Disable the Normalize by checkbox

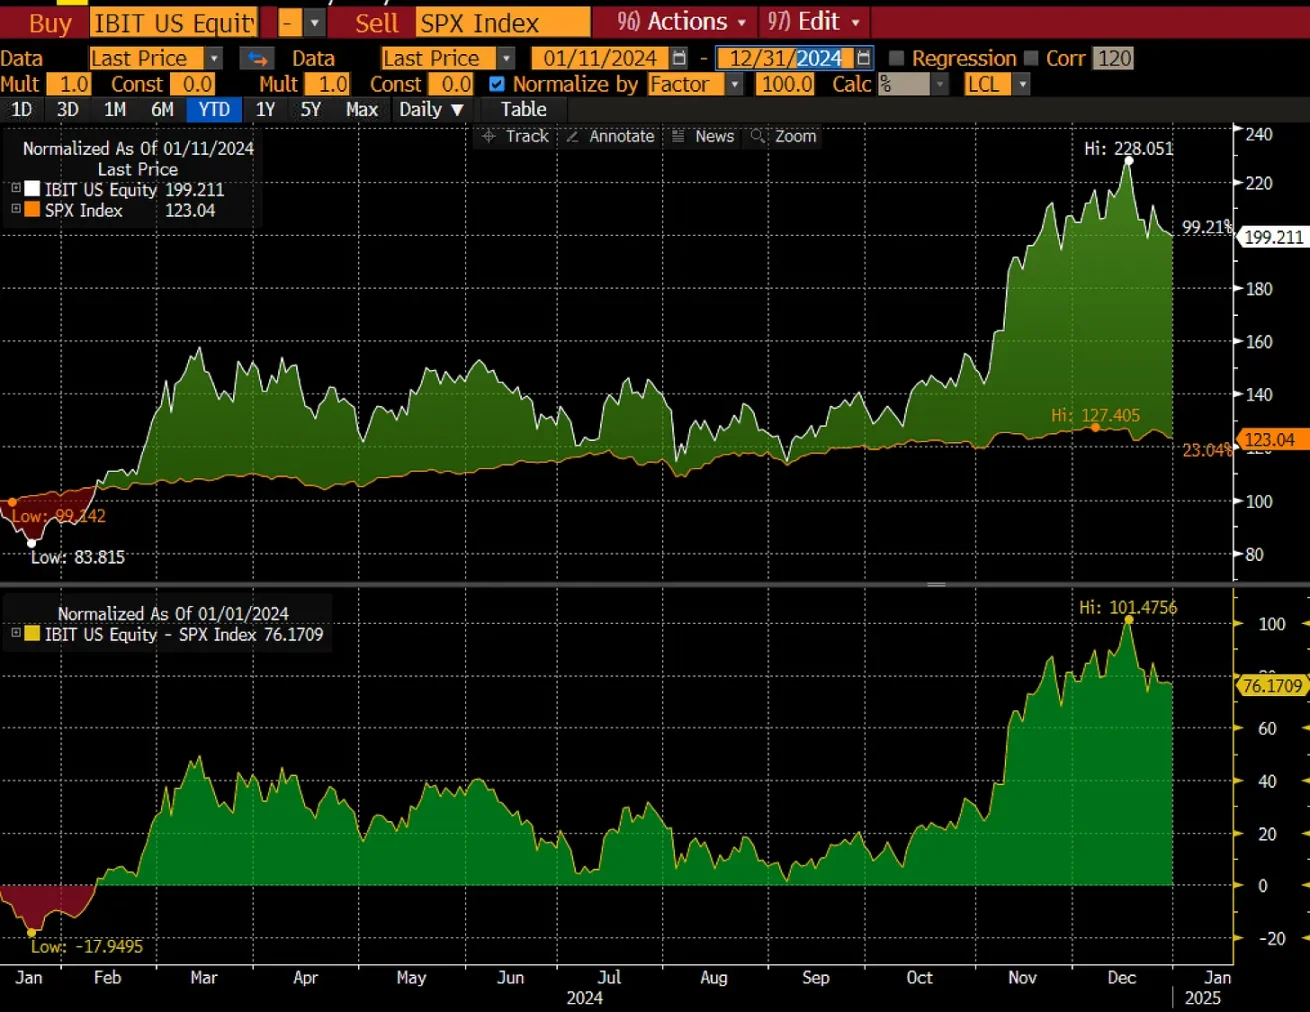[497, 84]
